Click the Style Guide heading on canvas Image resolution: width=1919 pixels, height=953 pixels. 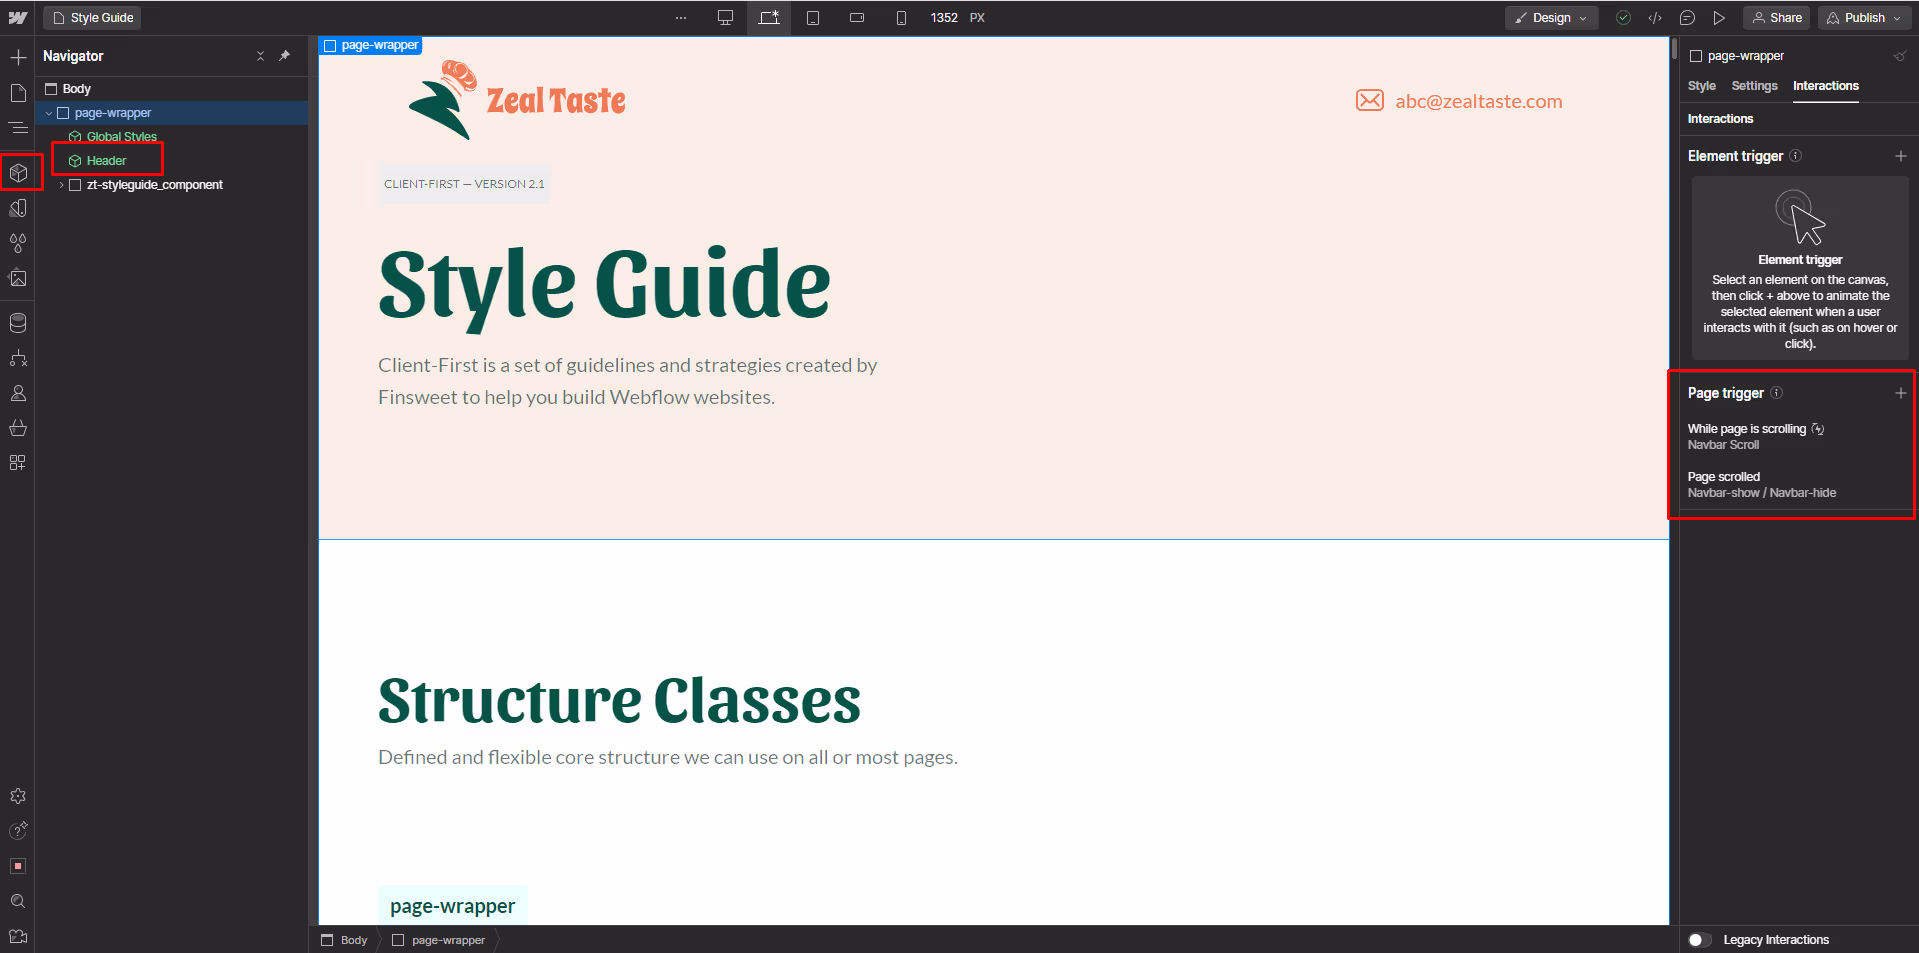[604, 285]
